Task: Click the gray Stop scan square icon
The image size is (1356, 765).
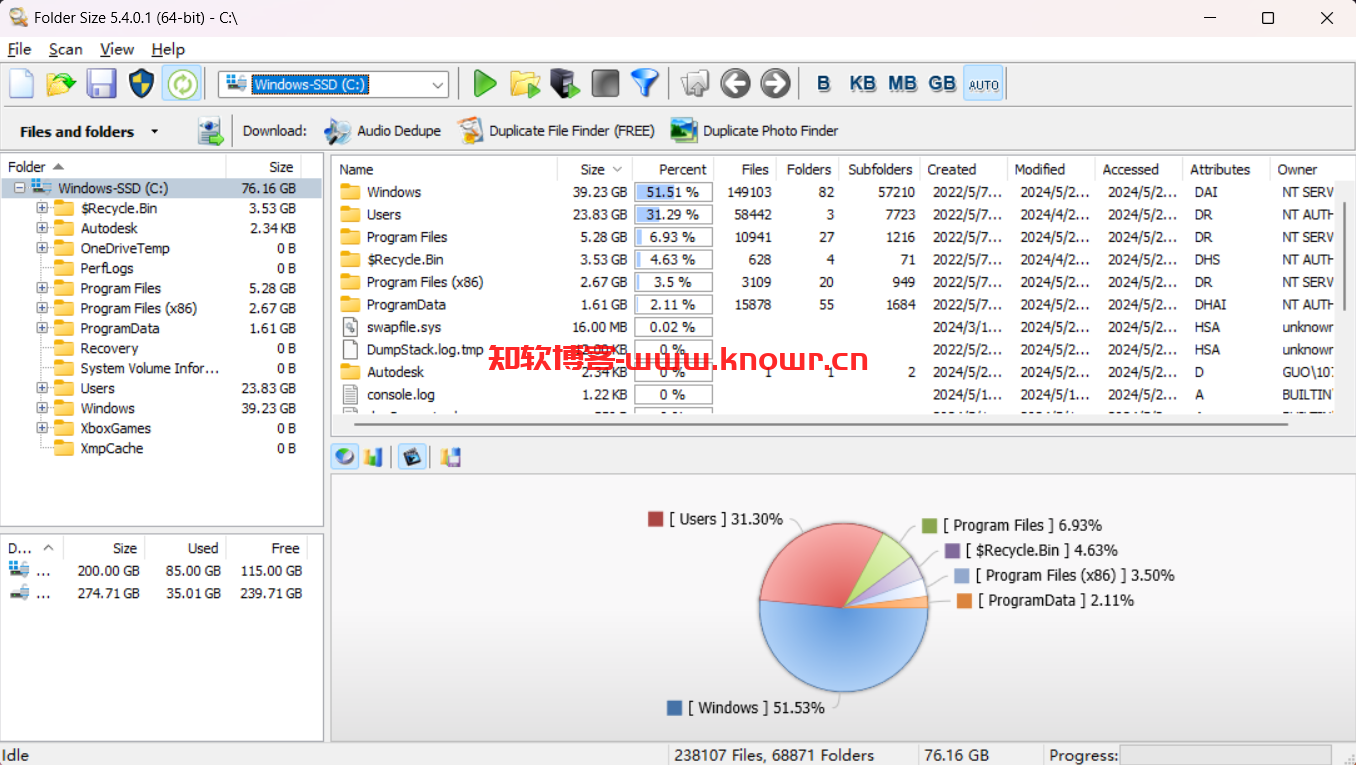Action: [x=605, y=84]
